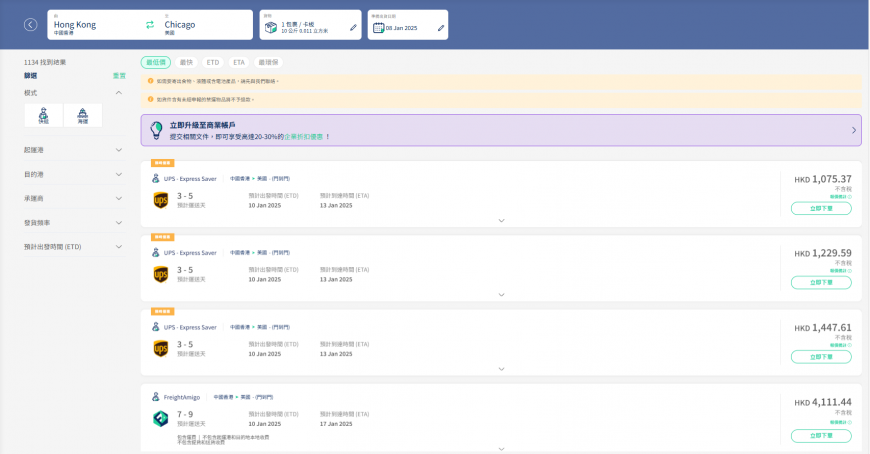Click the package box icon in the cargo field
This screenshot has height=454, width=870.
click(271, 27)
